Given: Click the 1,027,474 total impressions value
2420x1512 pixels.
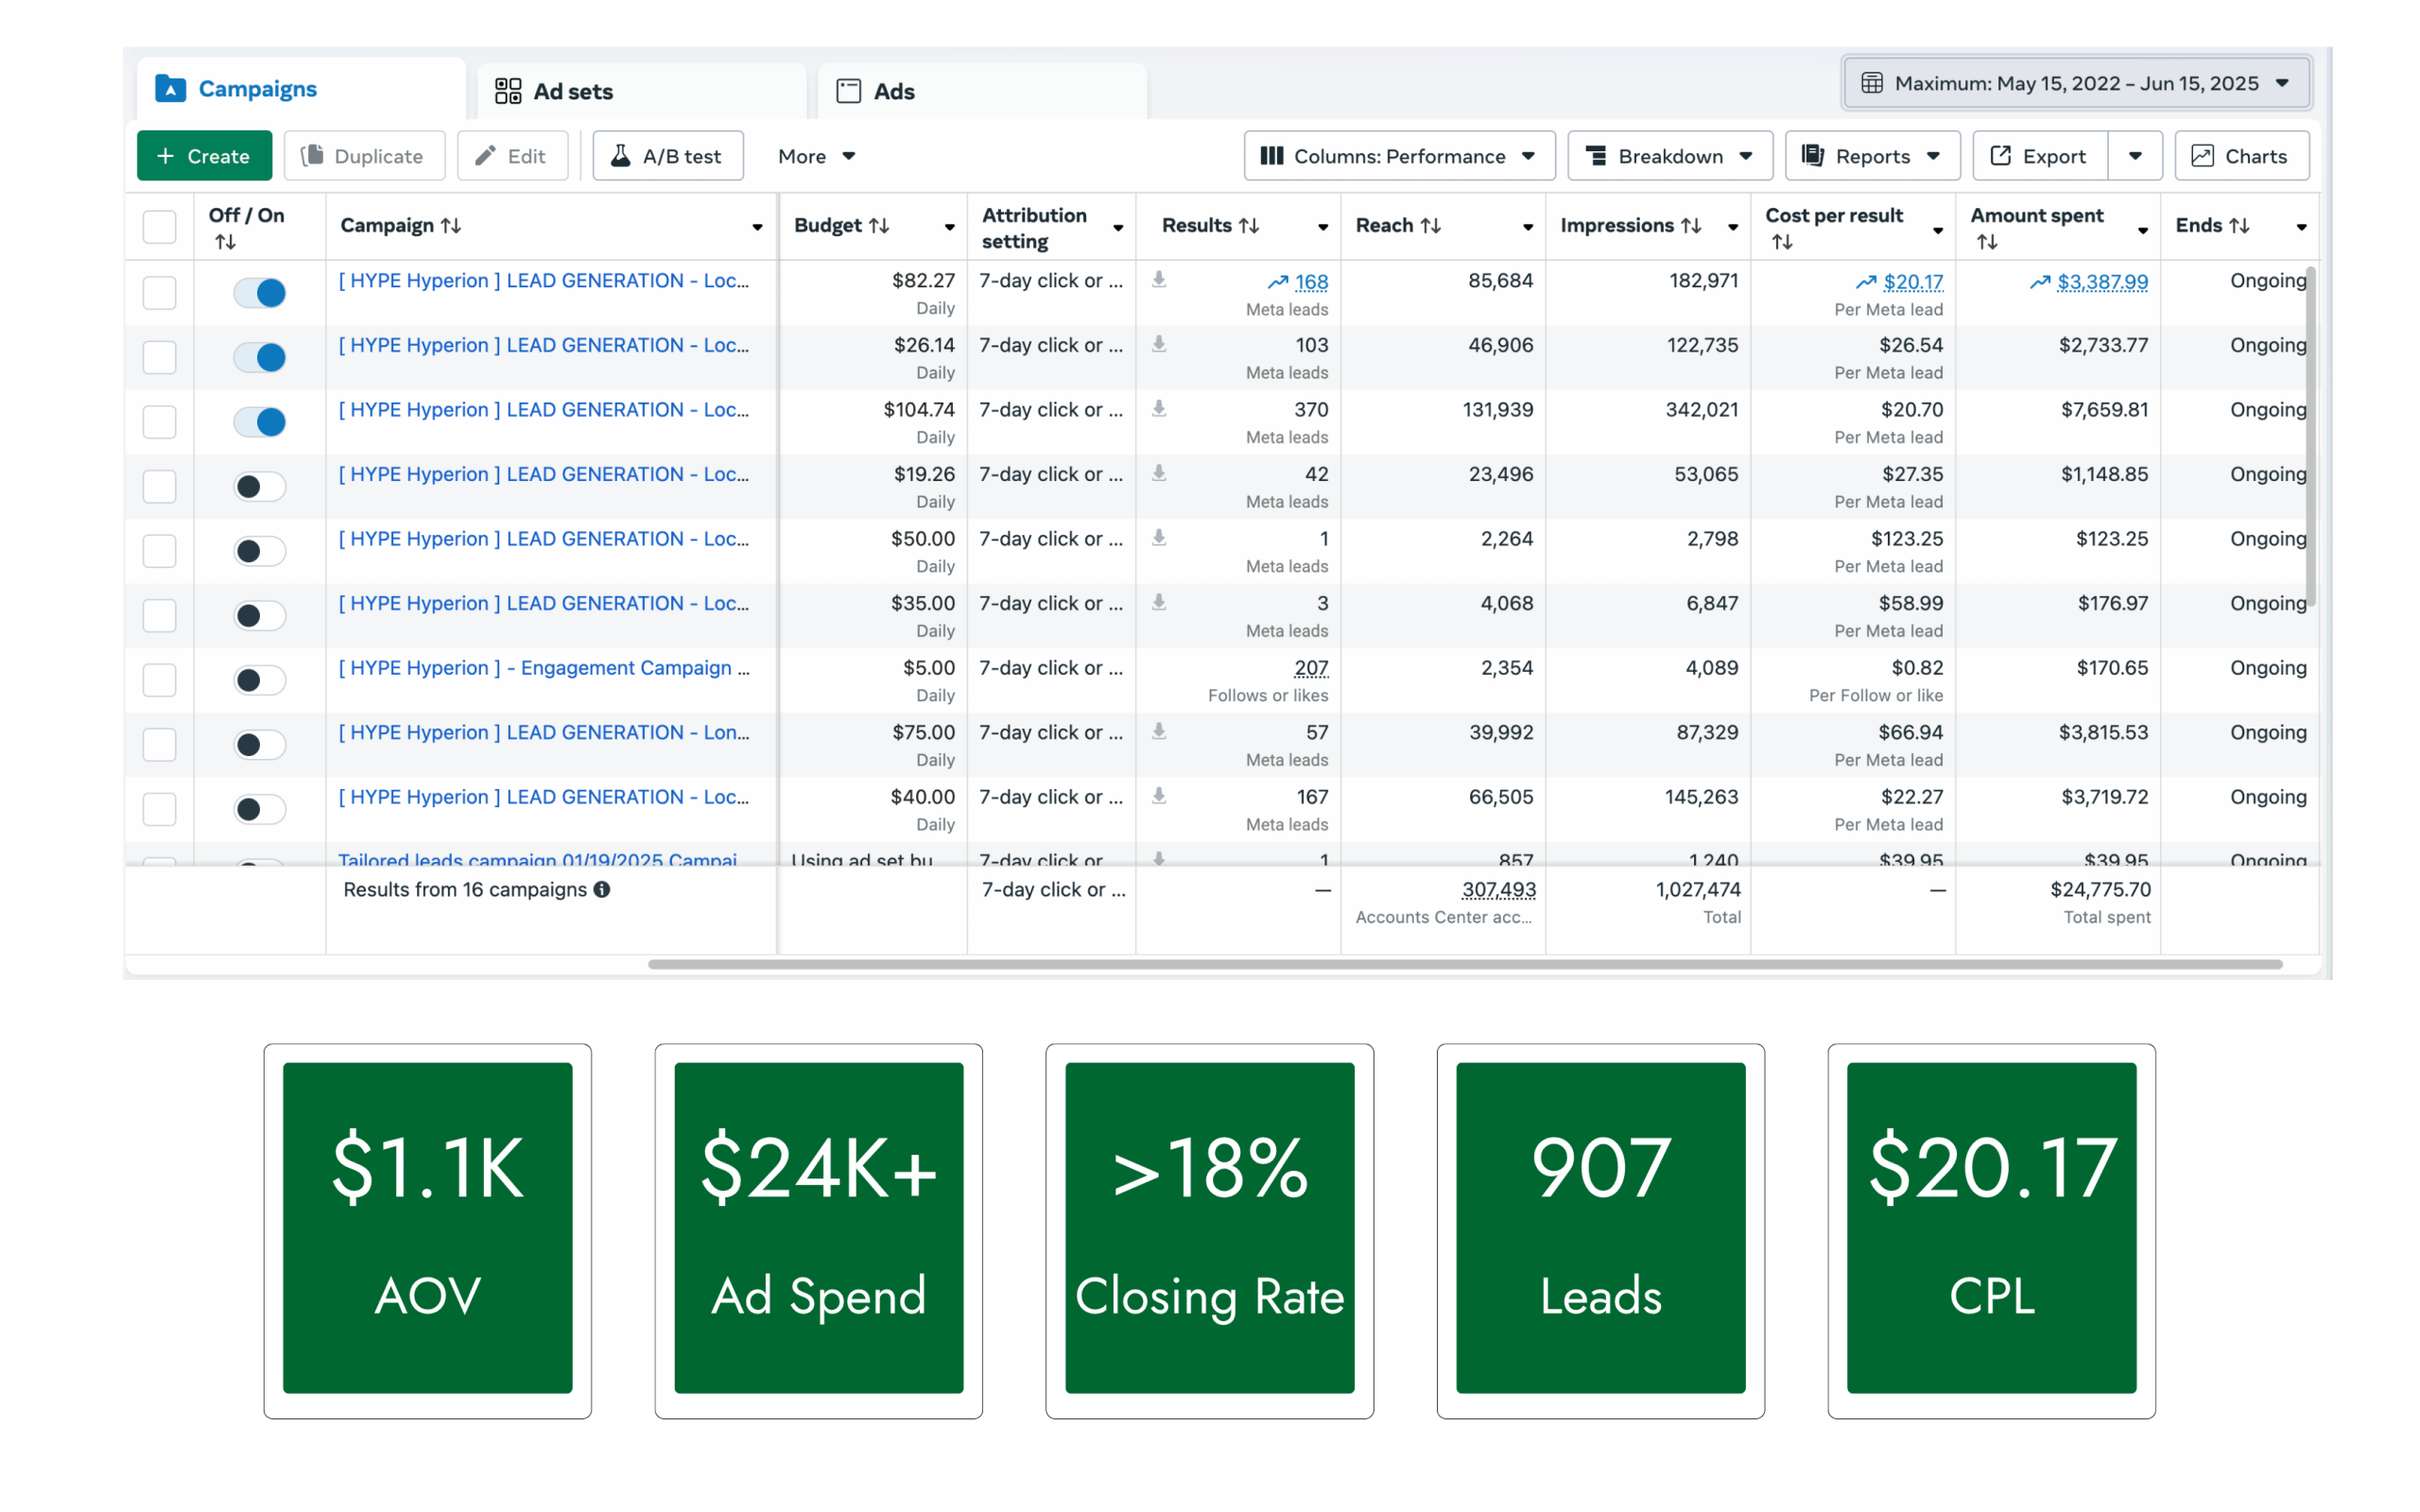Looking at the screenshot, I should (1698, 889).
